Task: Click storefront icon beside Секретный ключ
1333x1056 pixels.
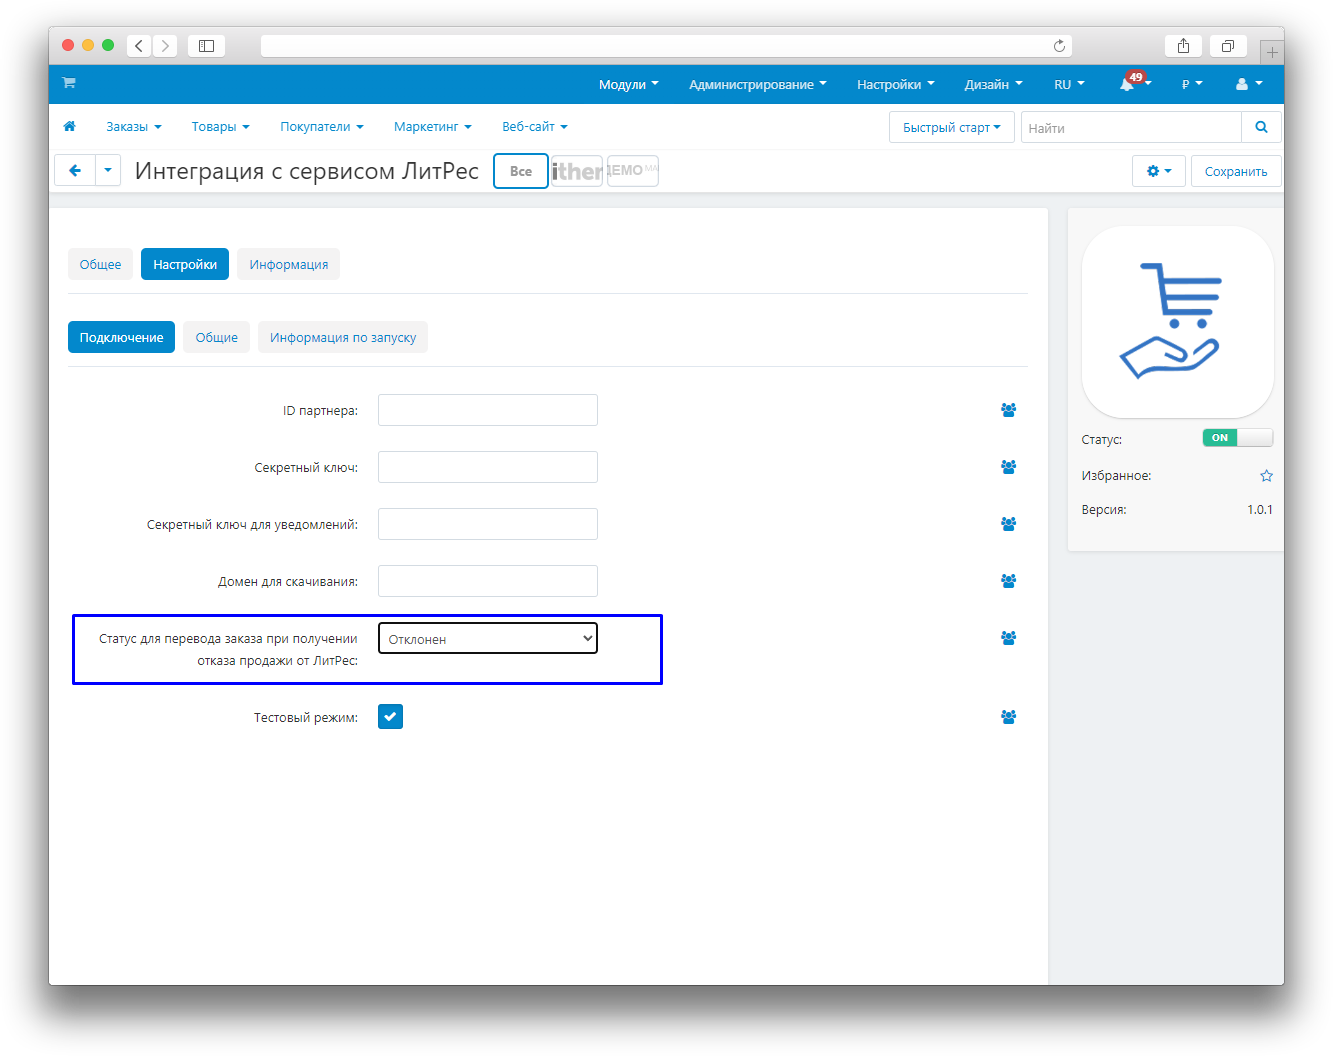Action: pyautogui.click(x=1008, y=467)
